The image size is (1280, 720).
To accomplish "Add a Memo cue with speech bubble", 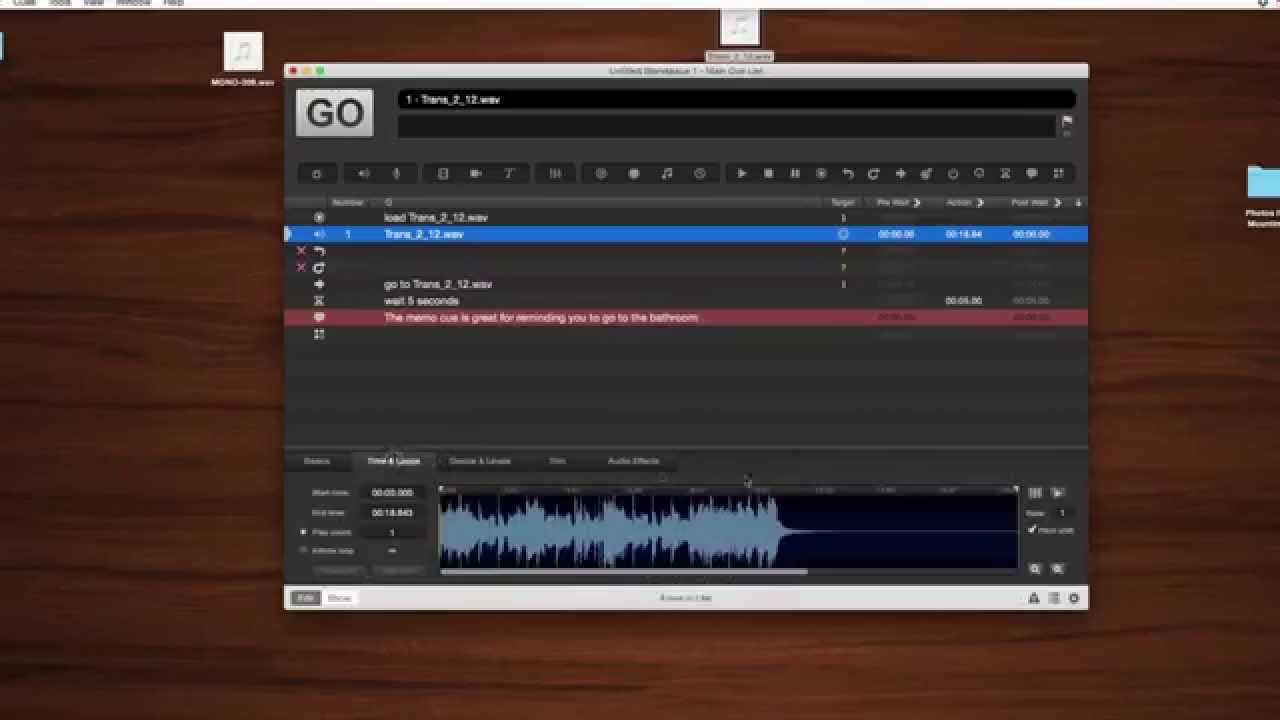I will (x=1032, y=174).
